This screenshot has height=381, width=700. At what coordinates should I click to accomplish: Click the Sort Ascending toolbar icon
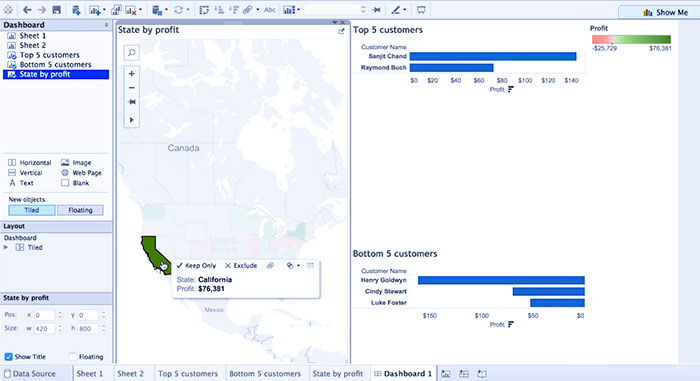(x=219, y=9)
